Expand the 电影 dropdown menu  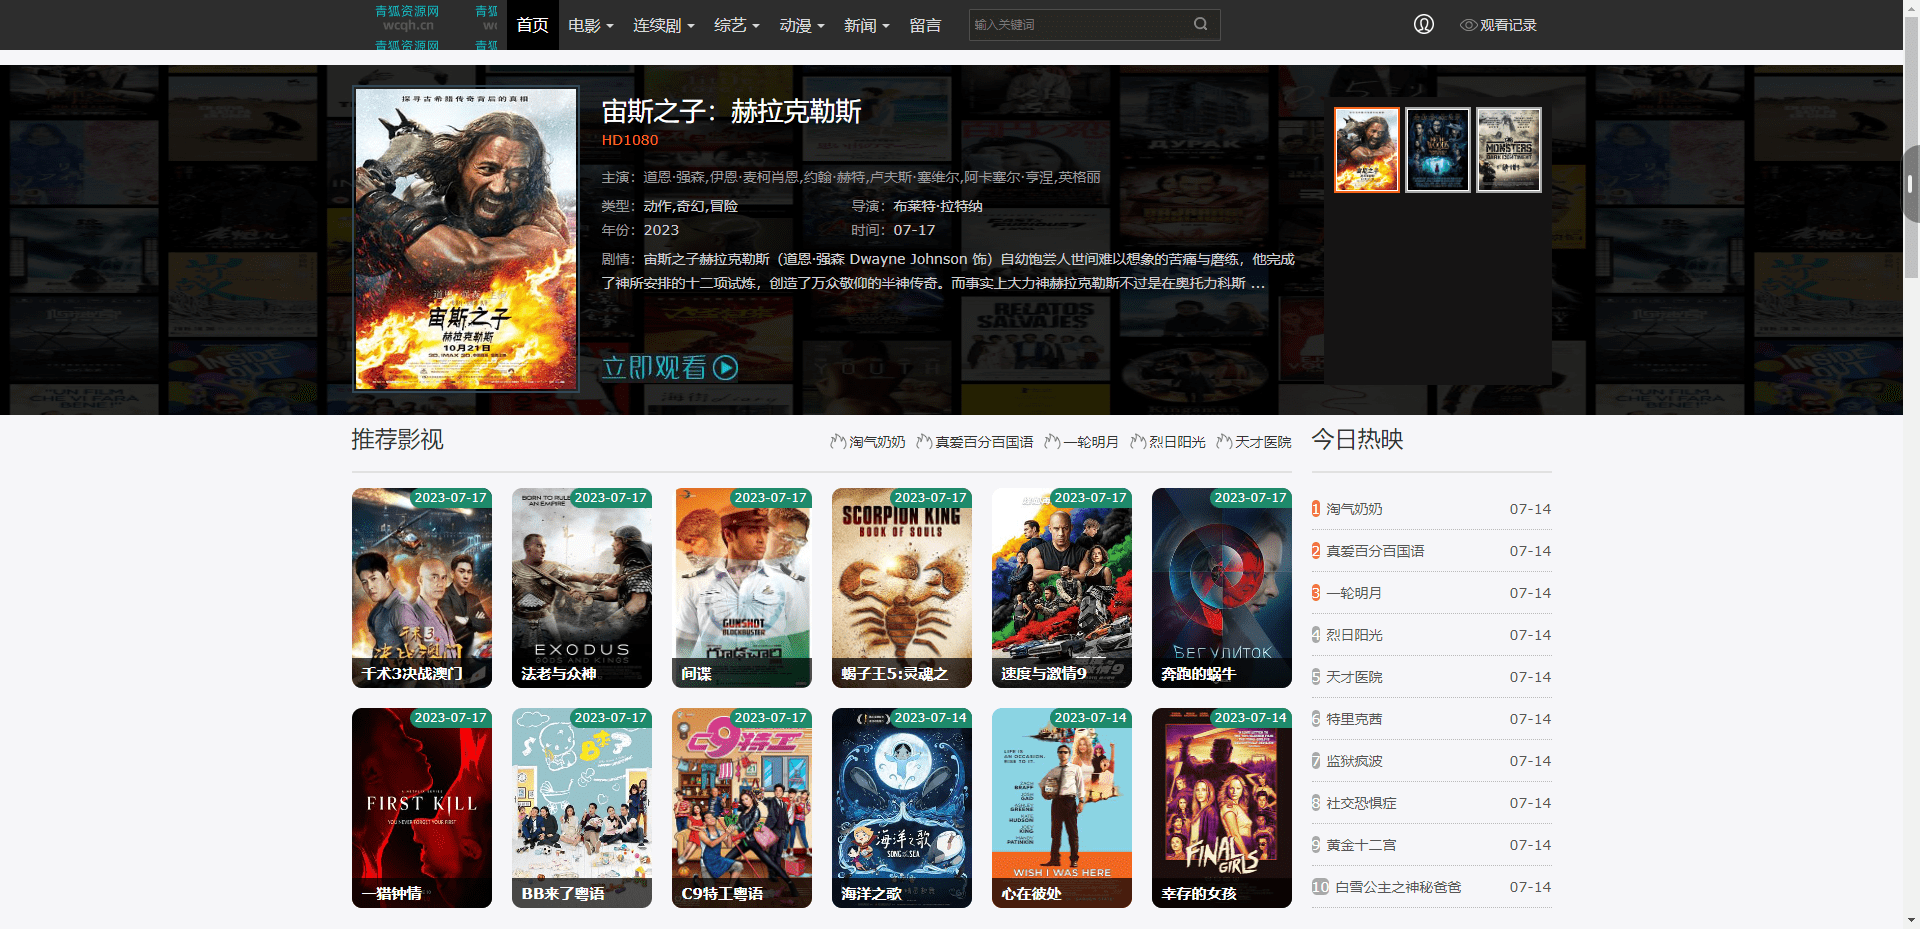click(x=590, y=25)
